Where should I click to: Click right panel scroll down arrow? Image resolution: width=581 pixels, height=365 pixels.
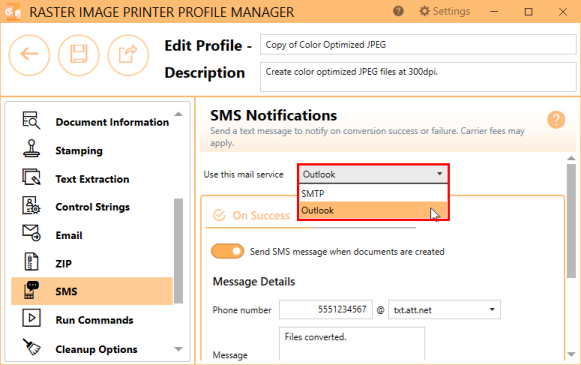571,354
